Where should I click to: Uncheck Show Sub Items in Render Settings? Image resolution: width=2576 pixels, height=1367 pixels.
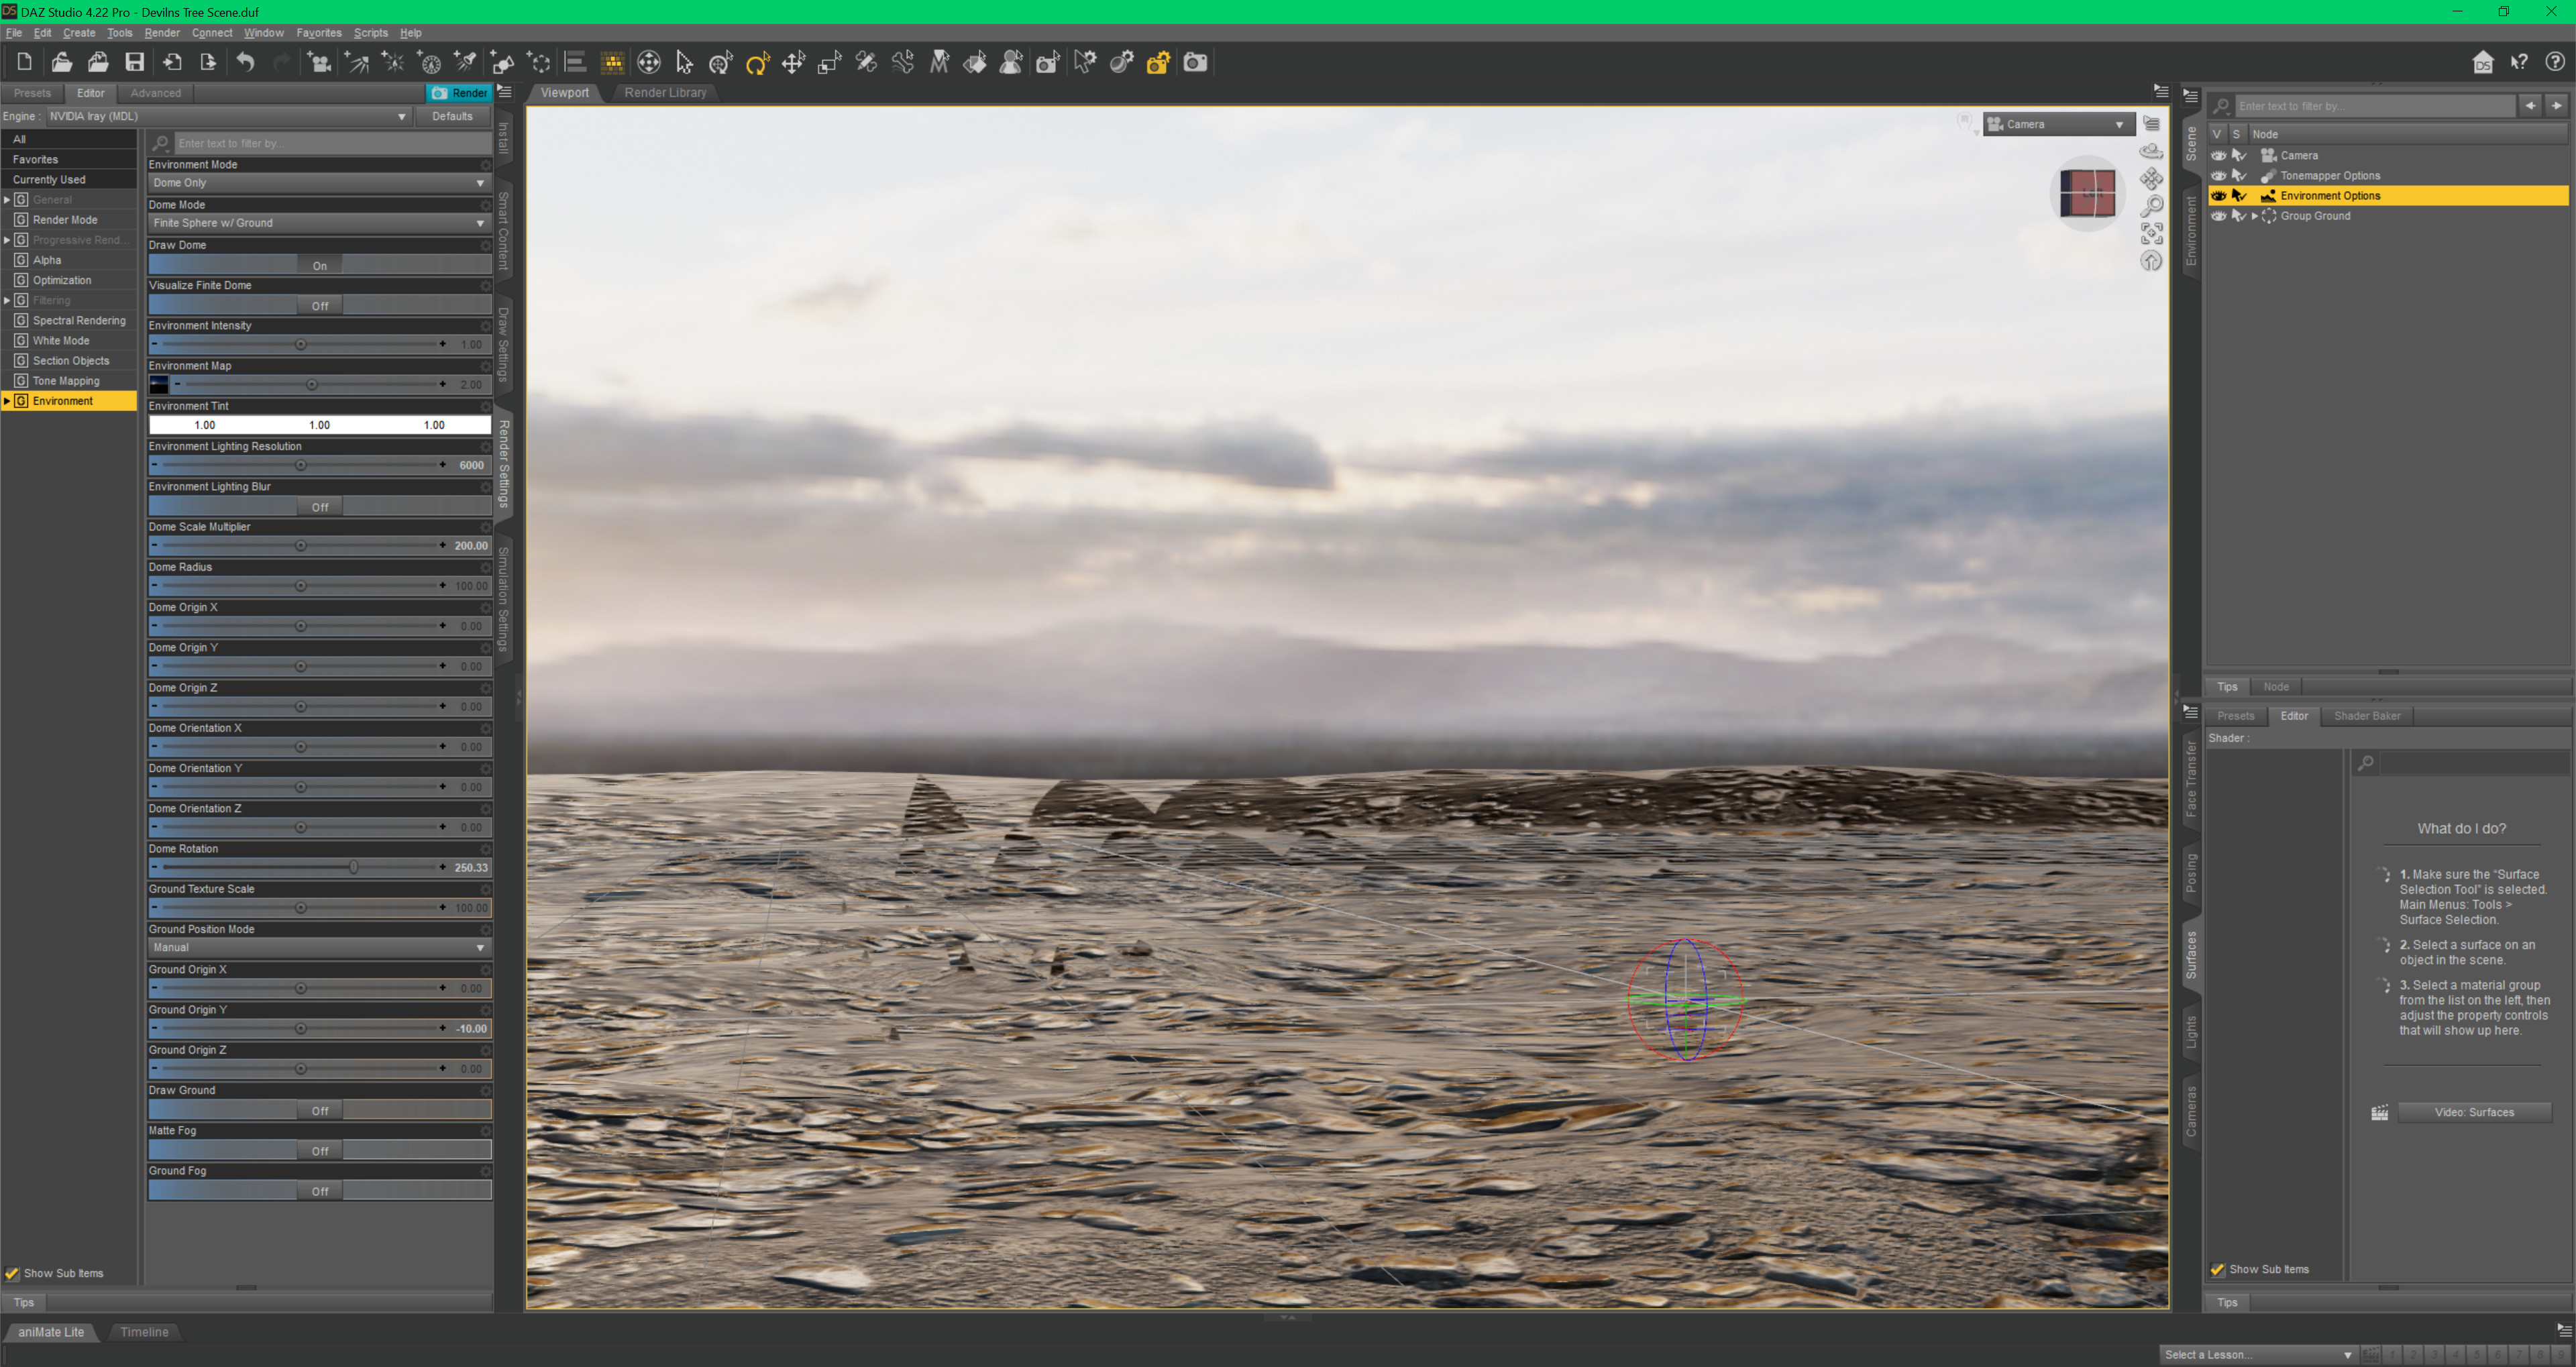12,1273
